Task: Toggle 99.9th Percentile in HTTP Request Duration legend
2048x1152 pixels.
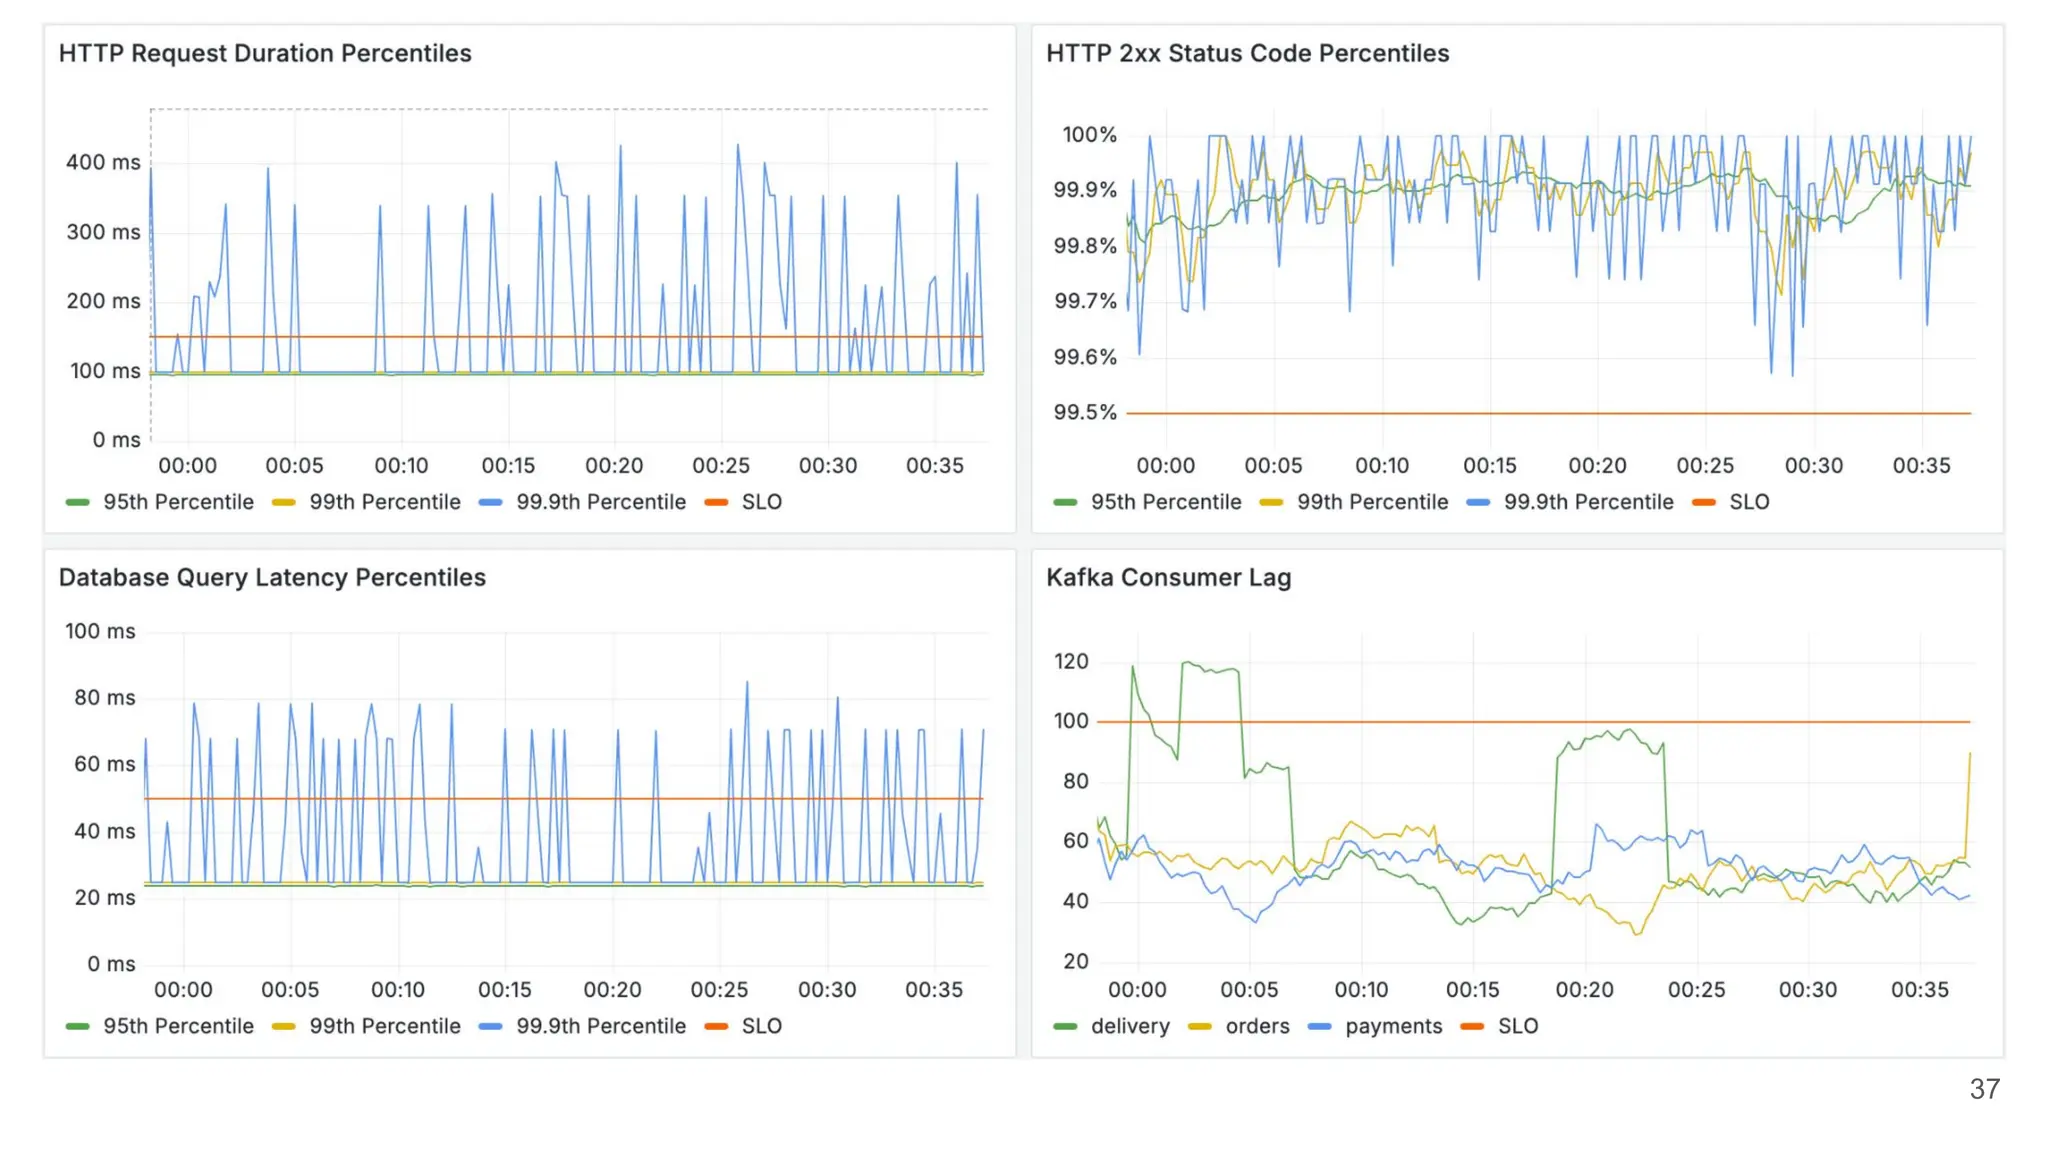Action: click(600, 502)
